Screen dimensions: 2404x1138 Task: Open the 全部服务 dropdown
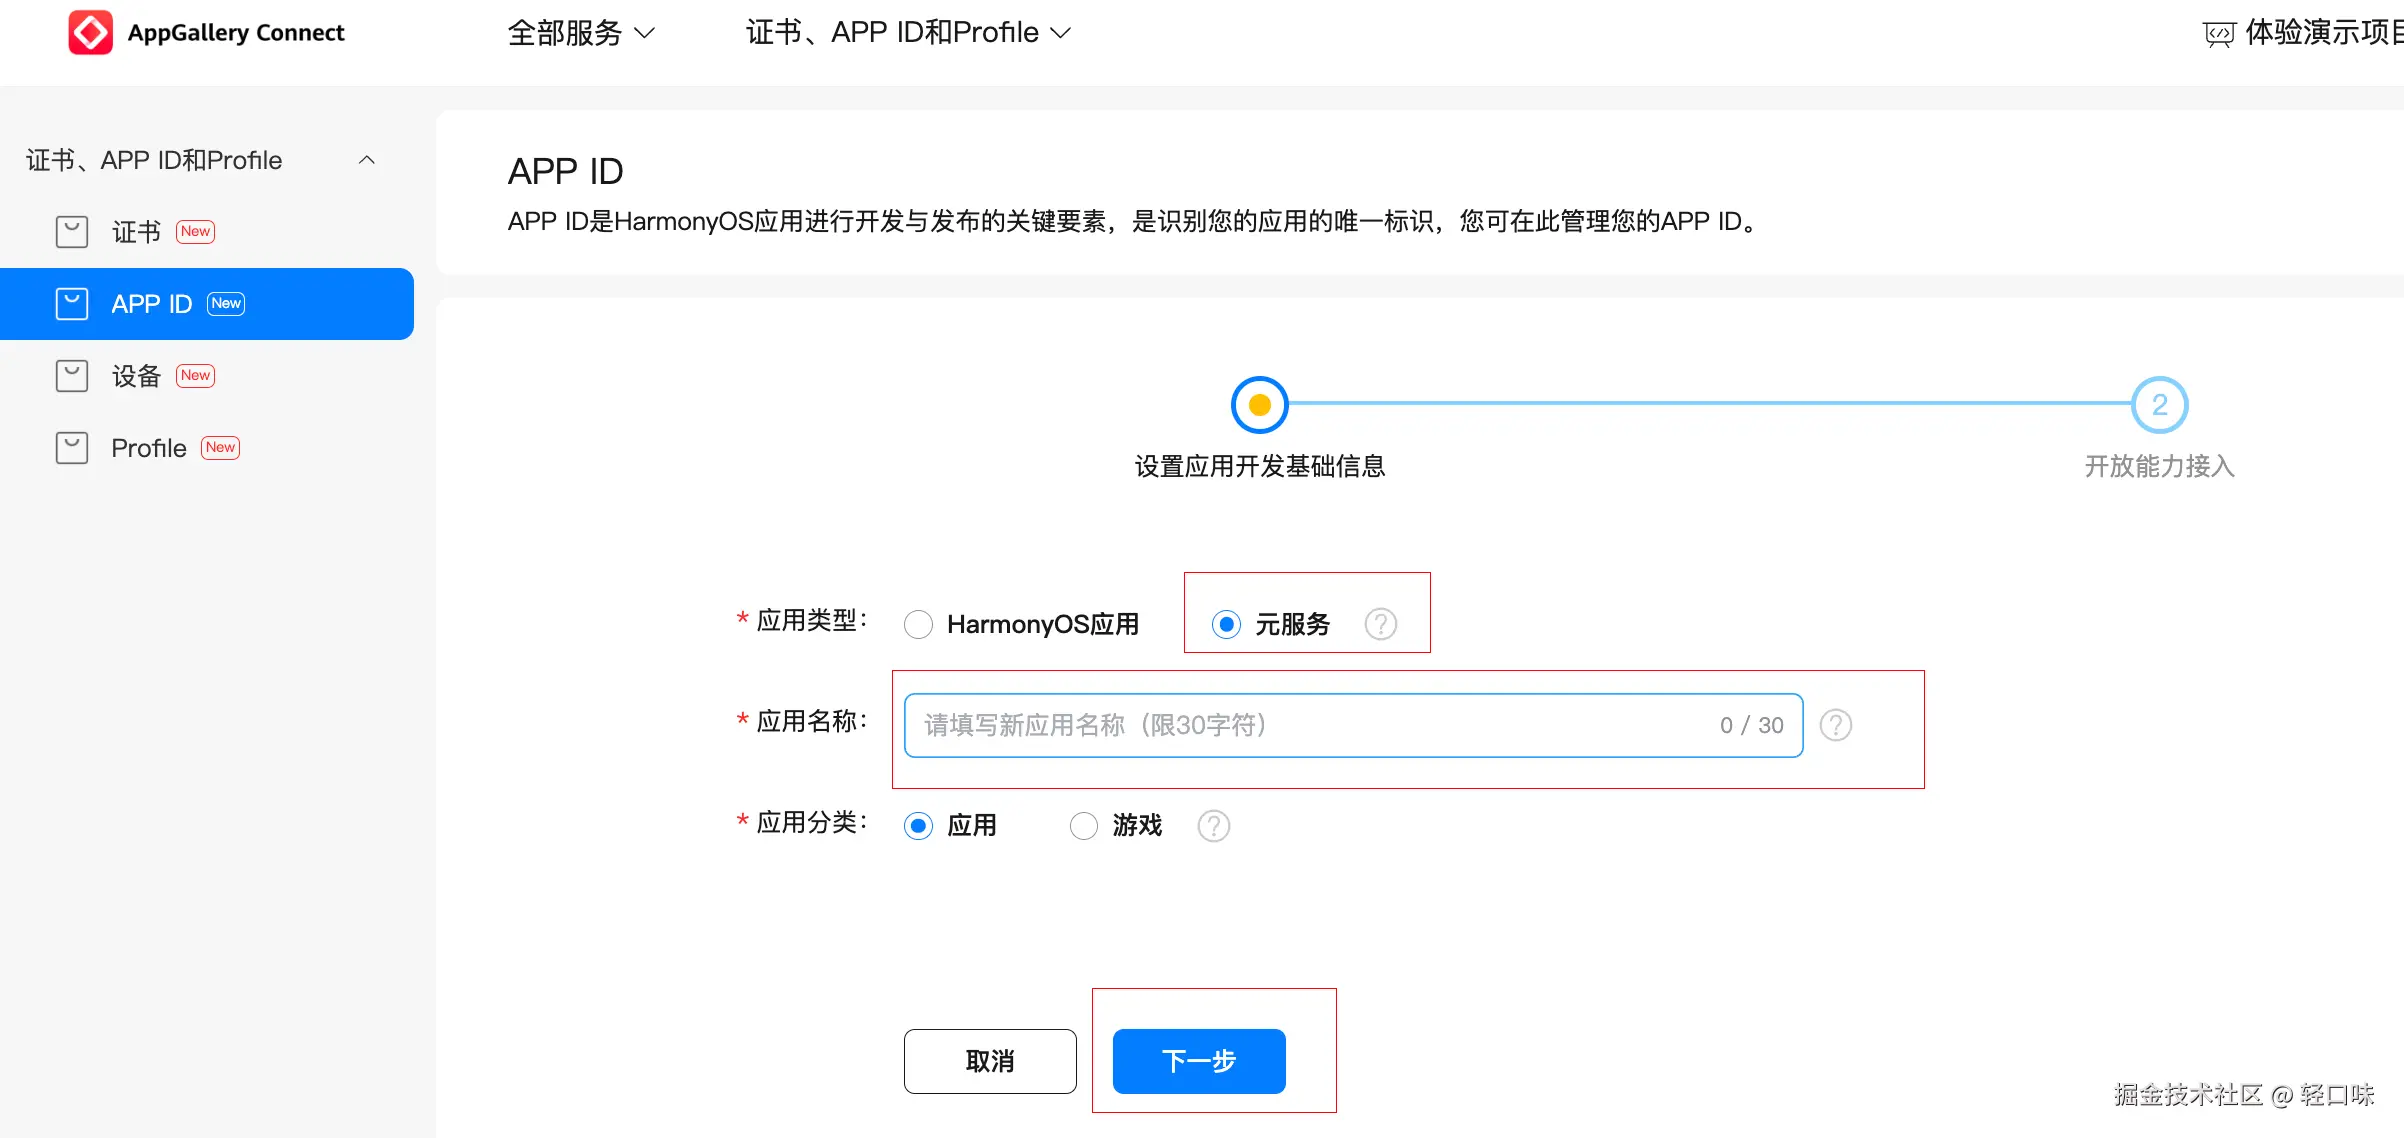[580, 32]
